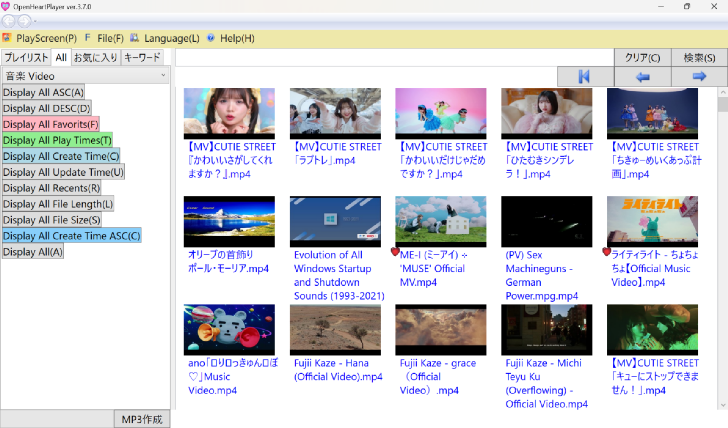Screen dimensions: 728x428
Task: Open the small dropdown arrow beside navigation arrows
Action: point(37,21)
